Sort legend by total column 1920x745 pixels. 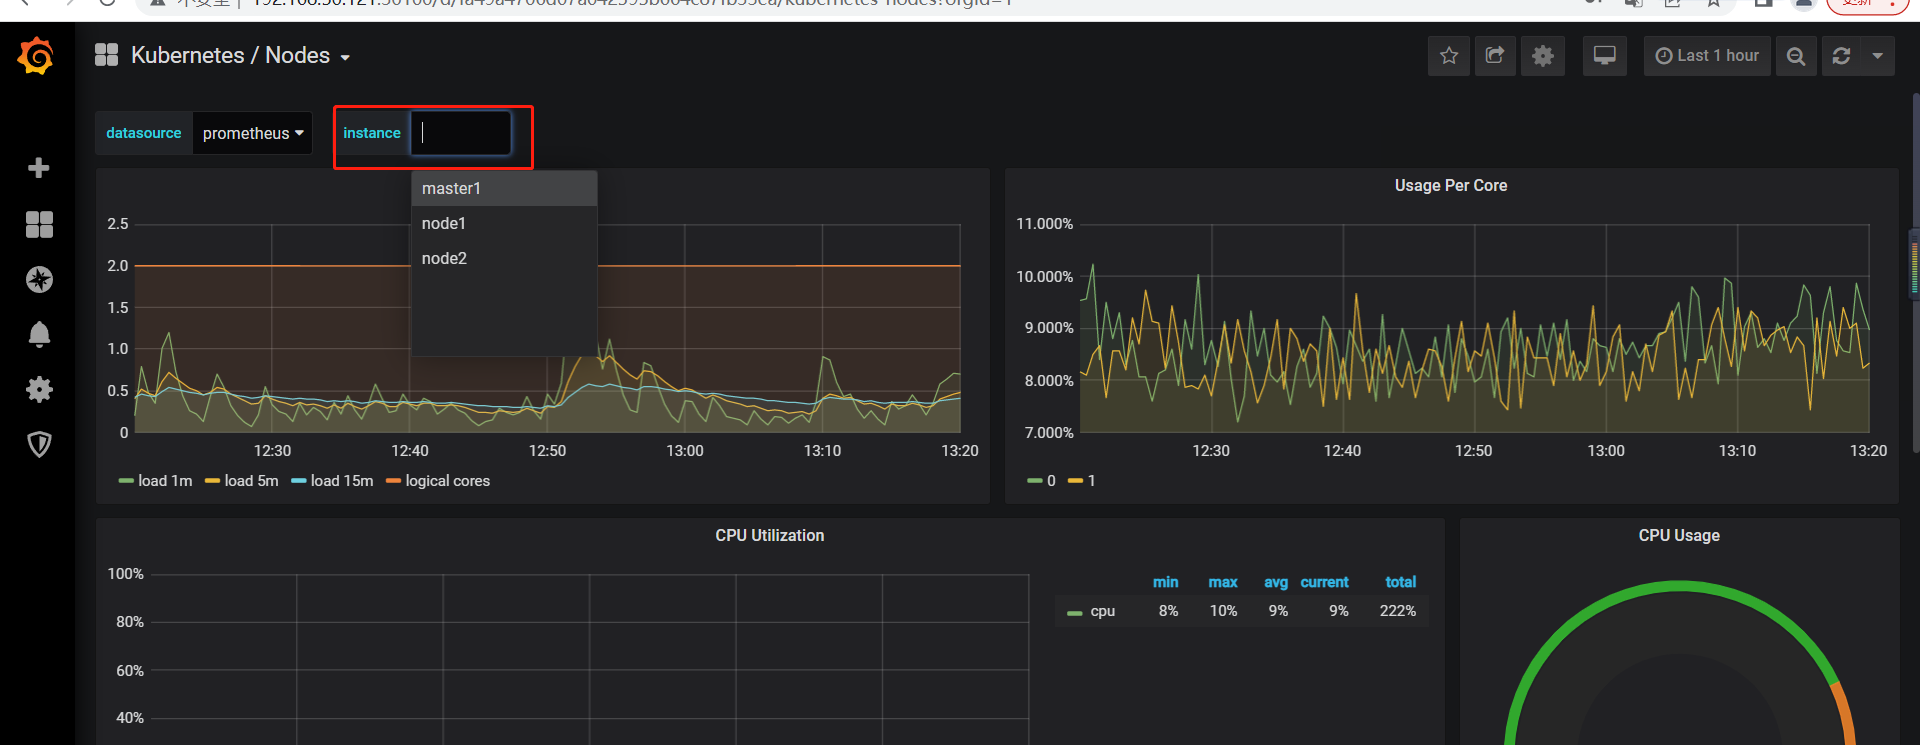[x=1401, y=582]
